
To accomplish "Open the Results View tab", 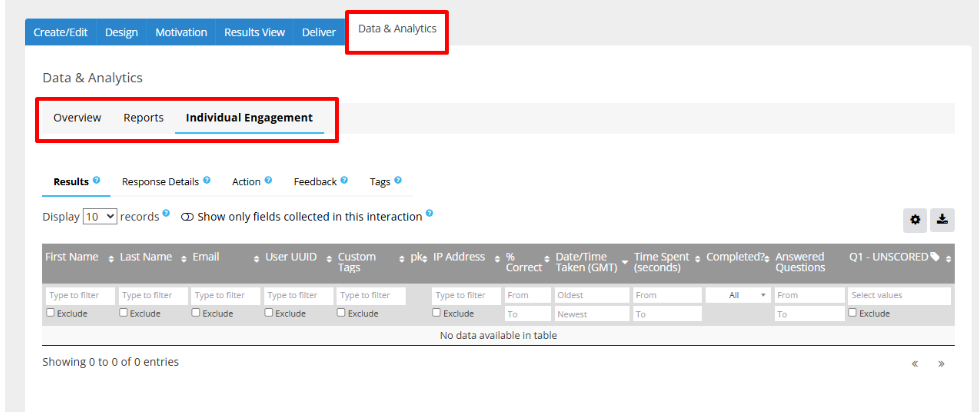I will [254, 32].
